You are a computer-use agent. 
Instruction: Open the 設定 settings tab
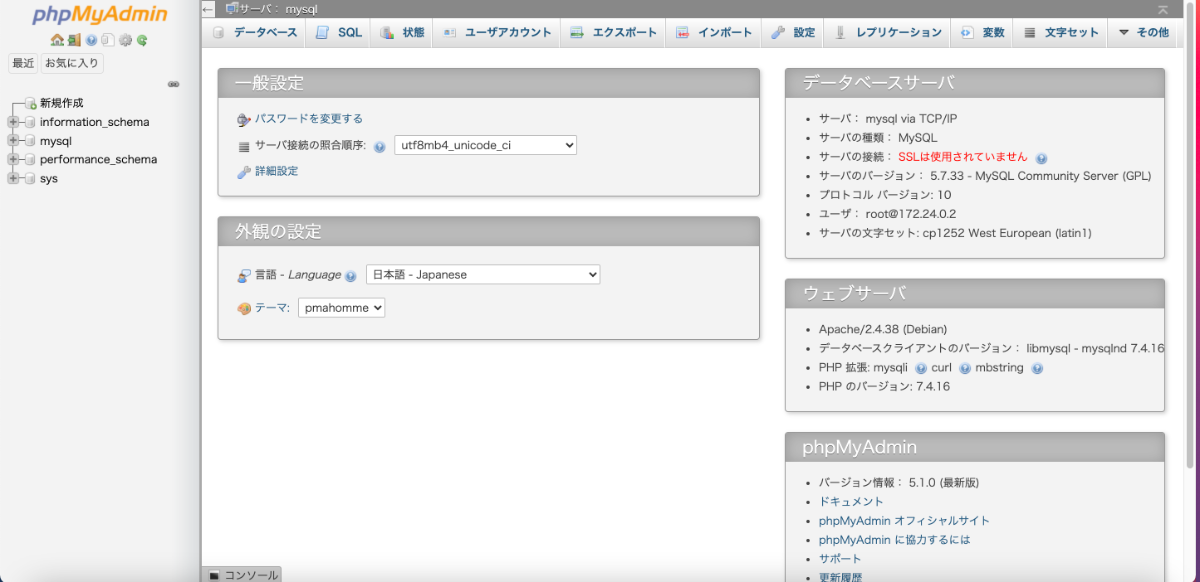pos(793,32)
